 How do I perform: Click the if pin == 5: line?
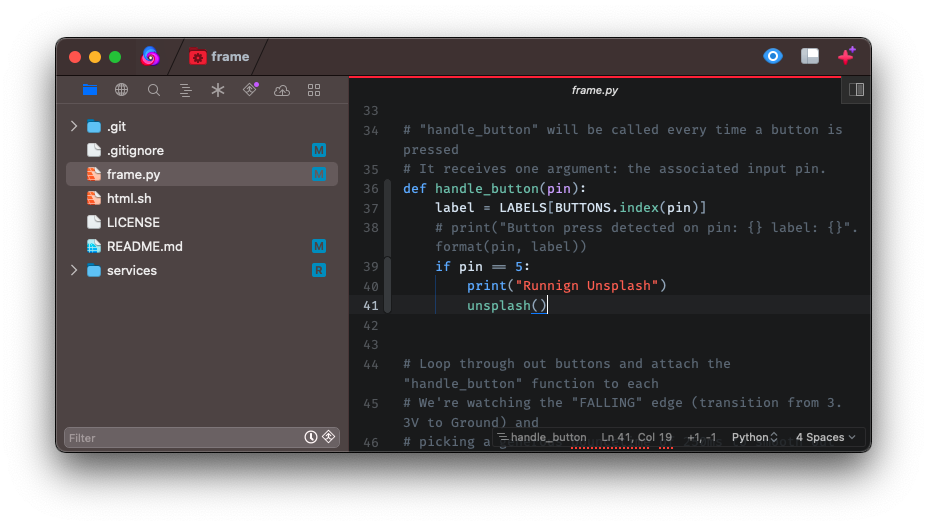click(x=482, y=267)
